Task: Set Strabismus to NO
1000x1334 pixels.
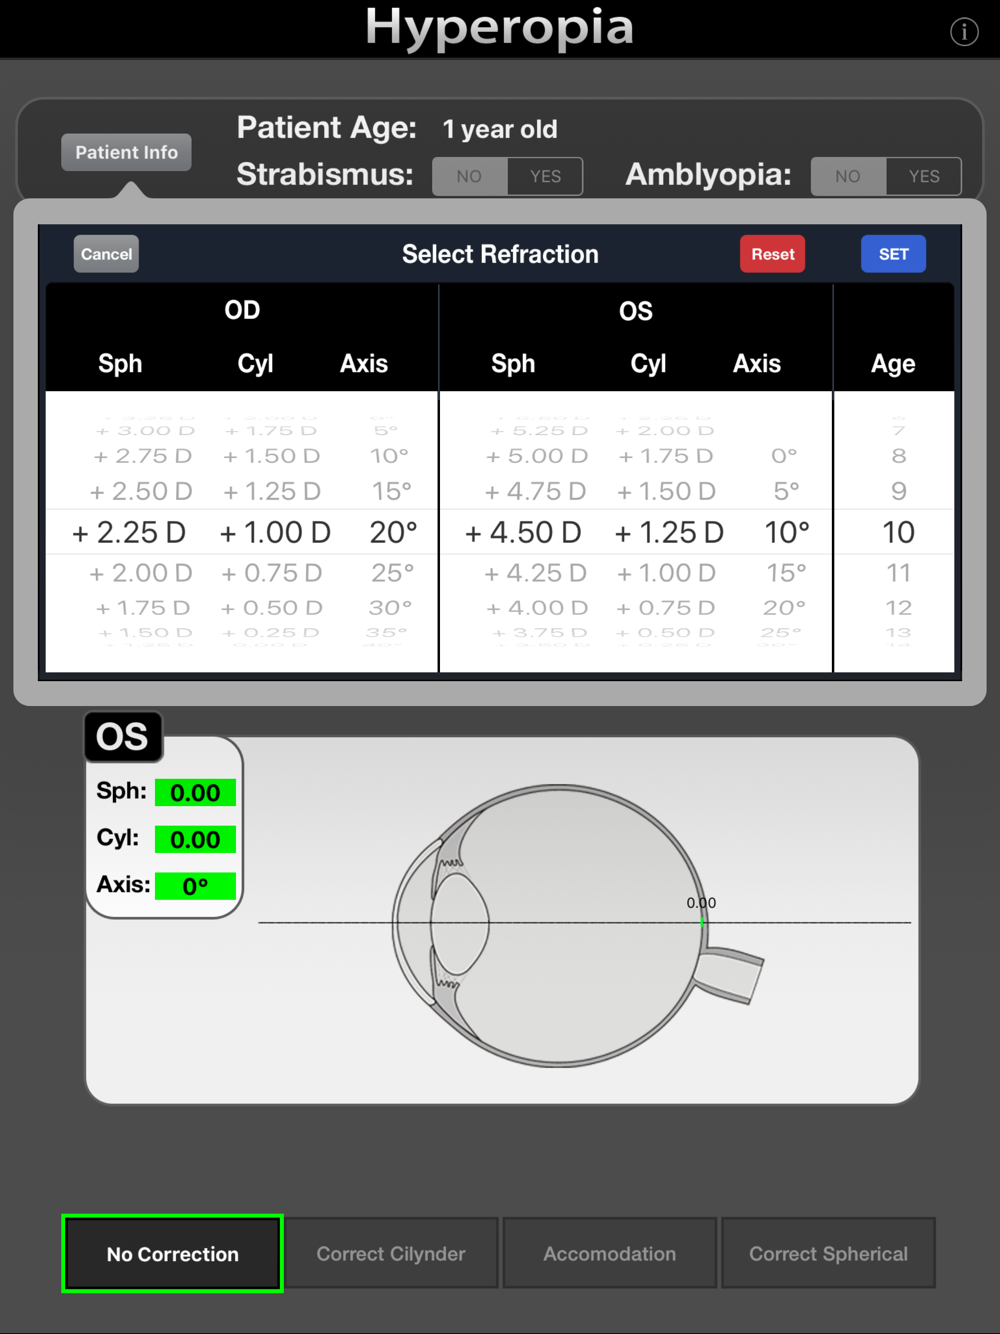Action: pyautogui.click(x=469, y=176)
